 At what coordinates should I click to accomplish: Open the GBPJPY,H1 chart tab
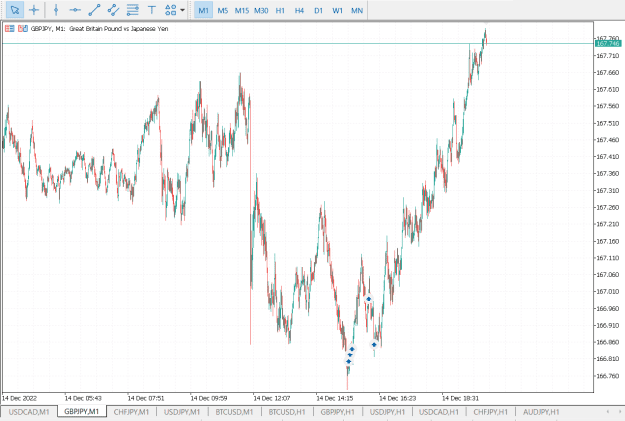click(337, 411)
